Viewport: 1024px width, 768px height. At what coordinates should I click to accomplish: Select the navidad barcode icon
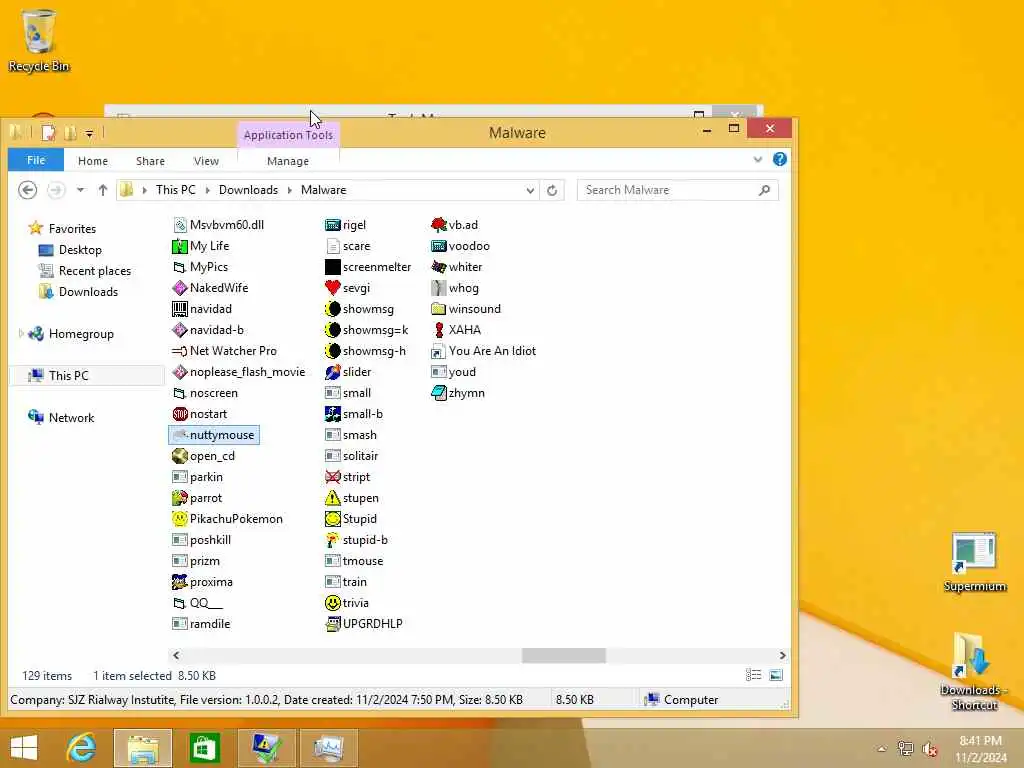180,309
